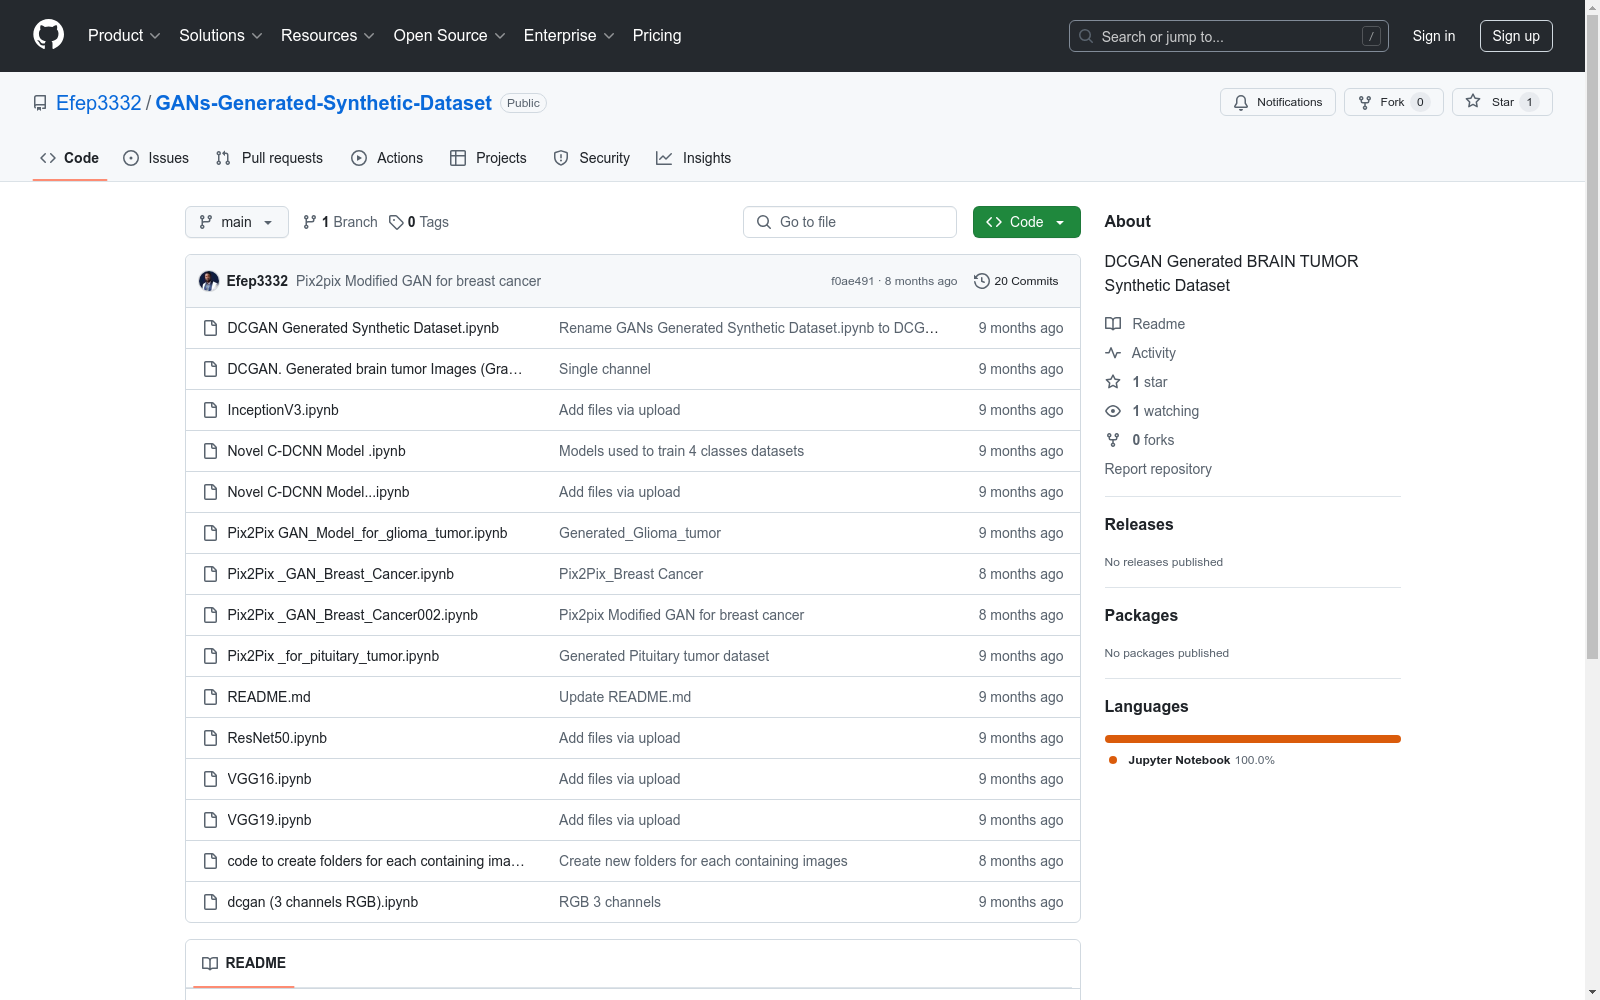Open the Projects tab
The width and height of the screenshot is (1600, 1000).
[488, 158]
